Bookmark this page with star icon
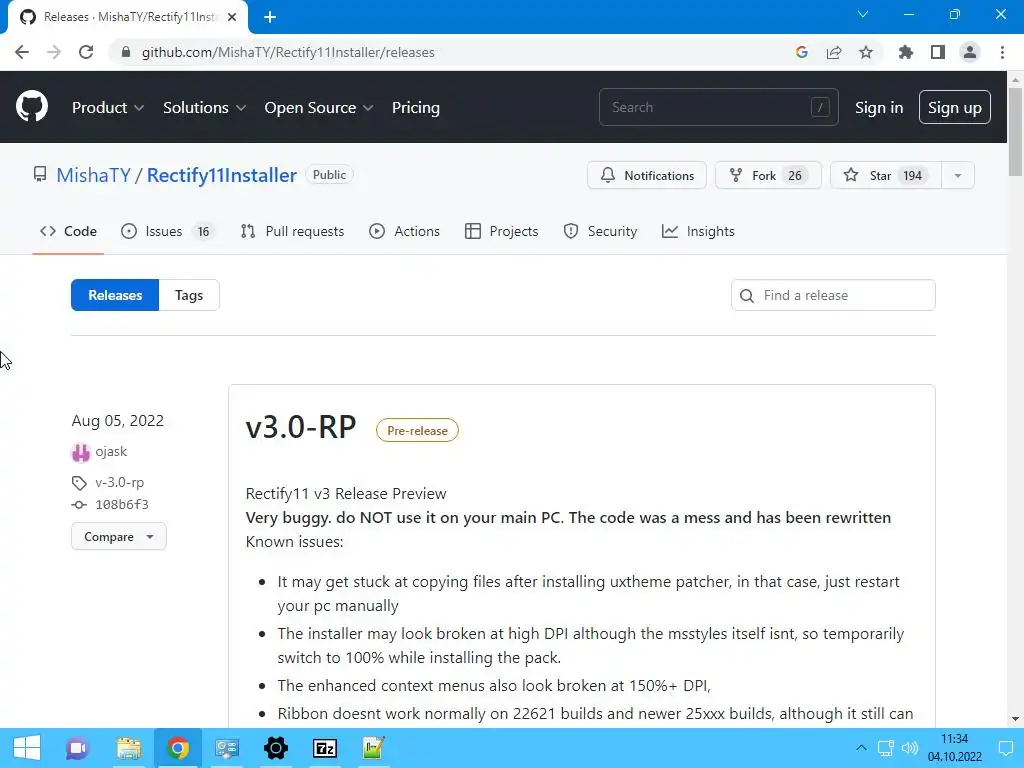Viewport: 1024px width, 768px height. (x=866, y=52)
